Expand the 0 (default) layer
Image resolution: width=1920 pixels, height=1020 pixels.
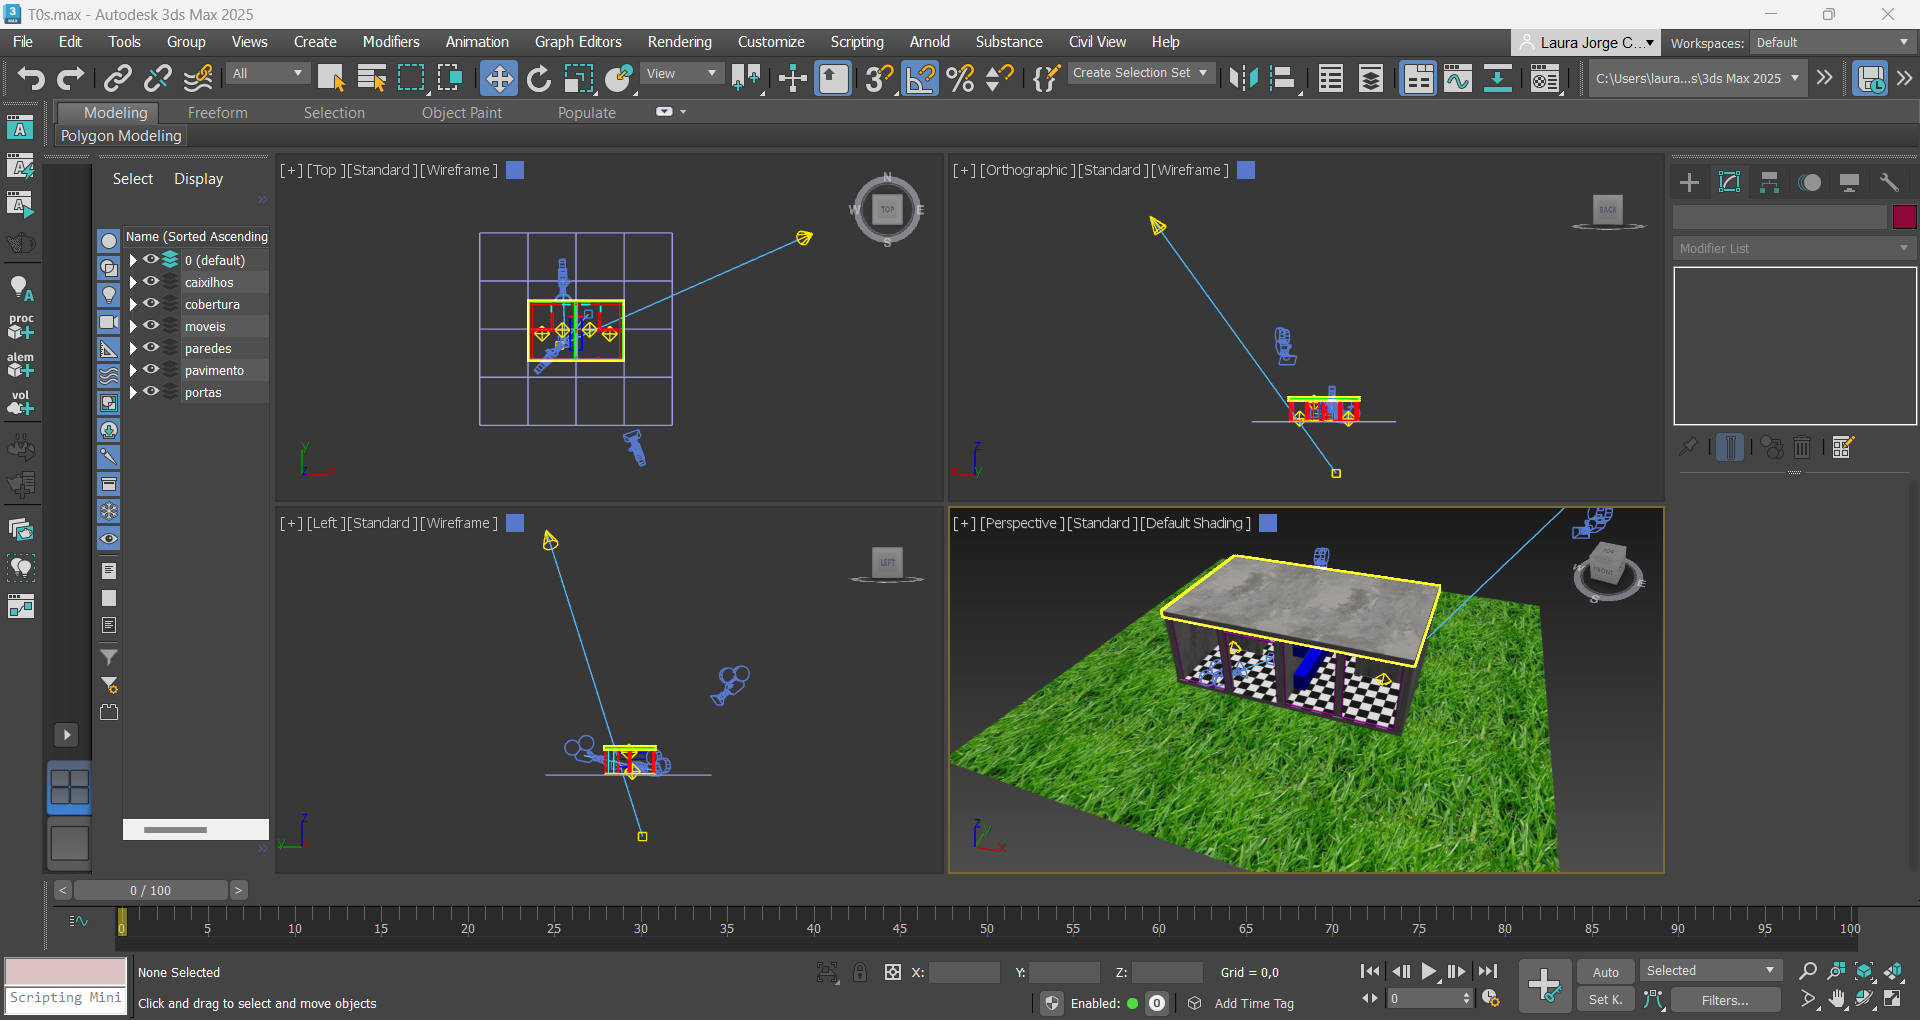132,260
